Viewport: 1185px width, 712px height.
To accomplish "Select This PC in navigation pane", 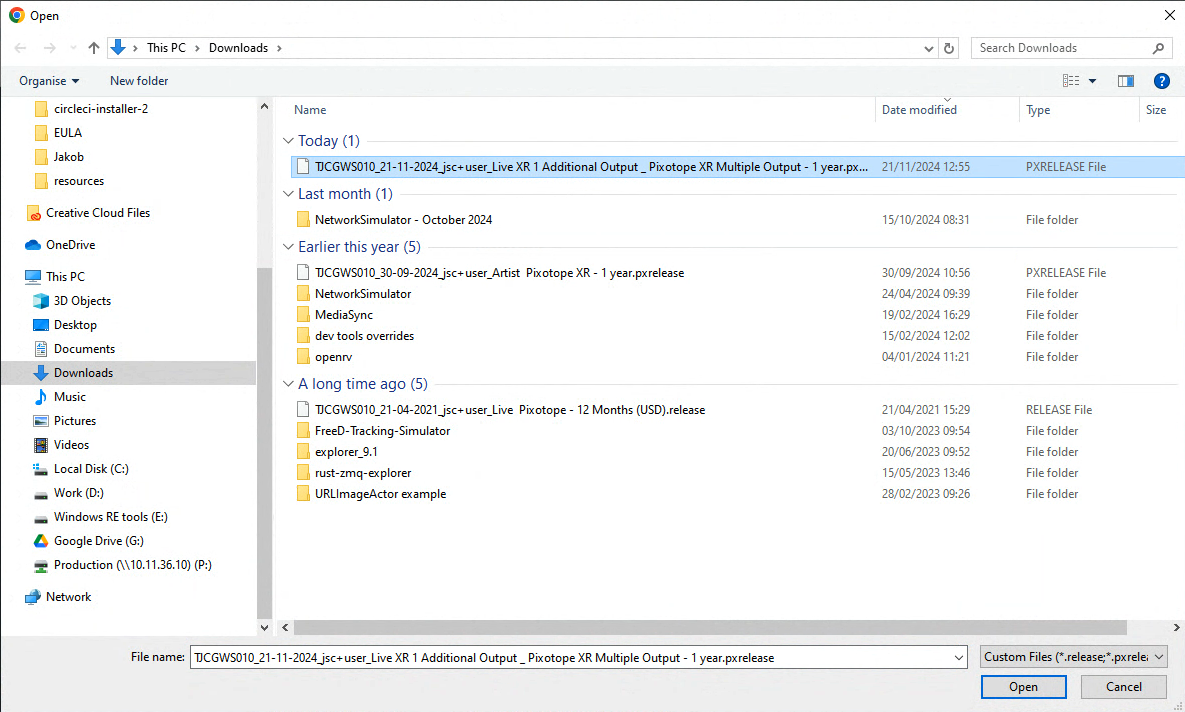I will click(x=65, y=277).
